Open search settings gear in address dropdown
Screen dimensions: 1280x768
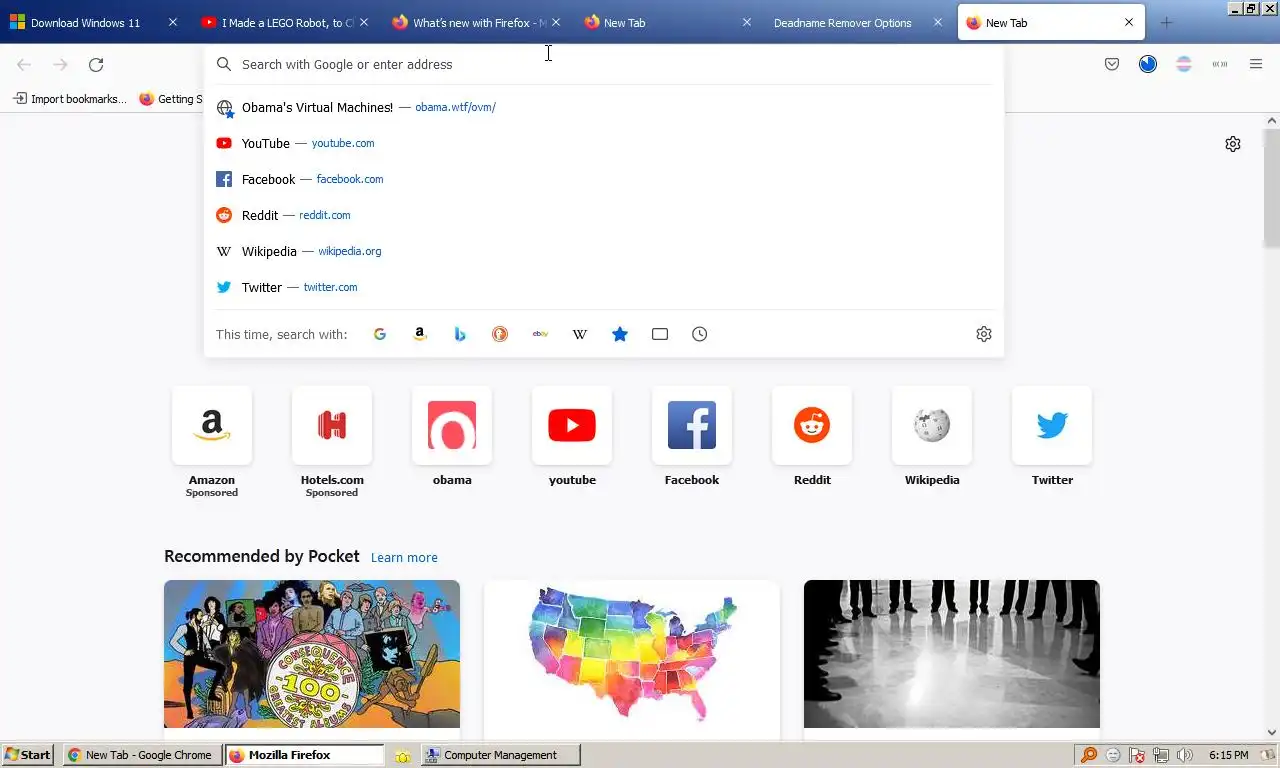tap(984, 334)
